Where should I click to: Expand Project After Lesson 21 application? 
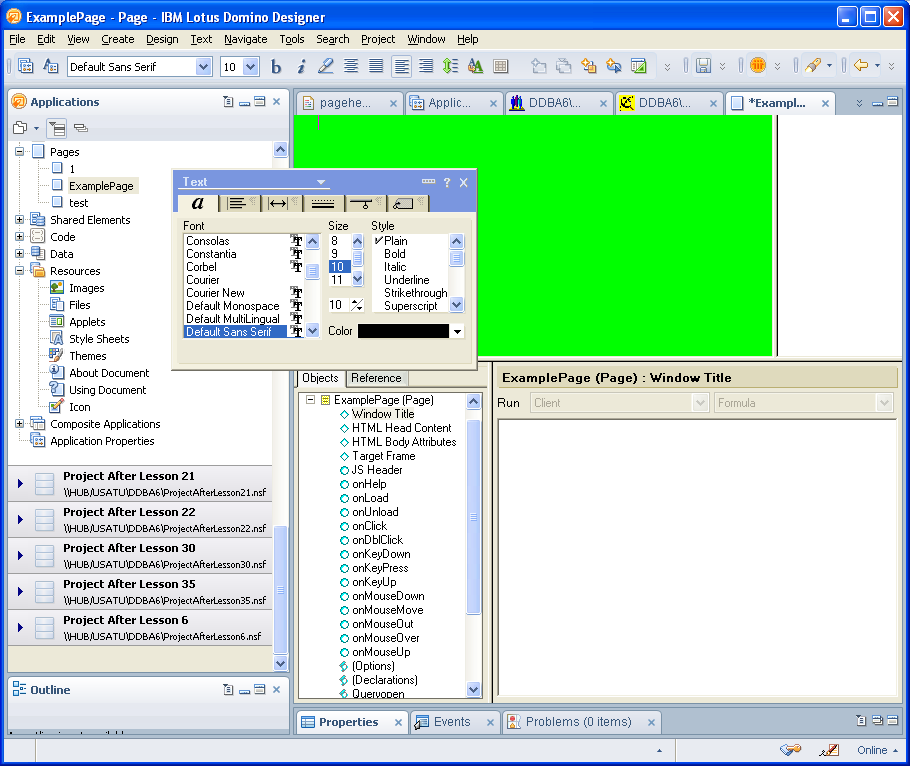[19, 484]
